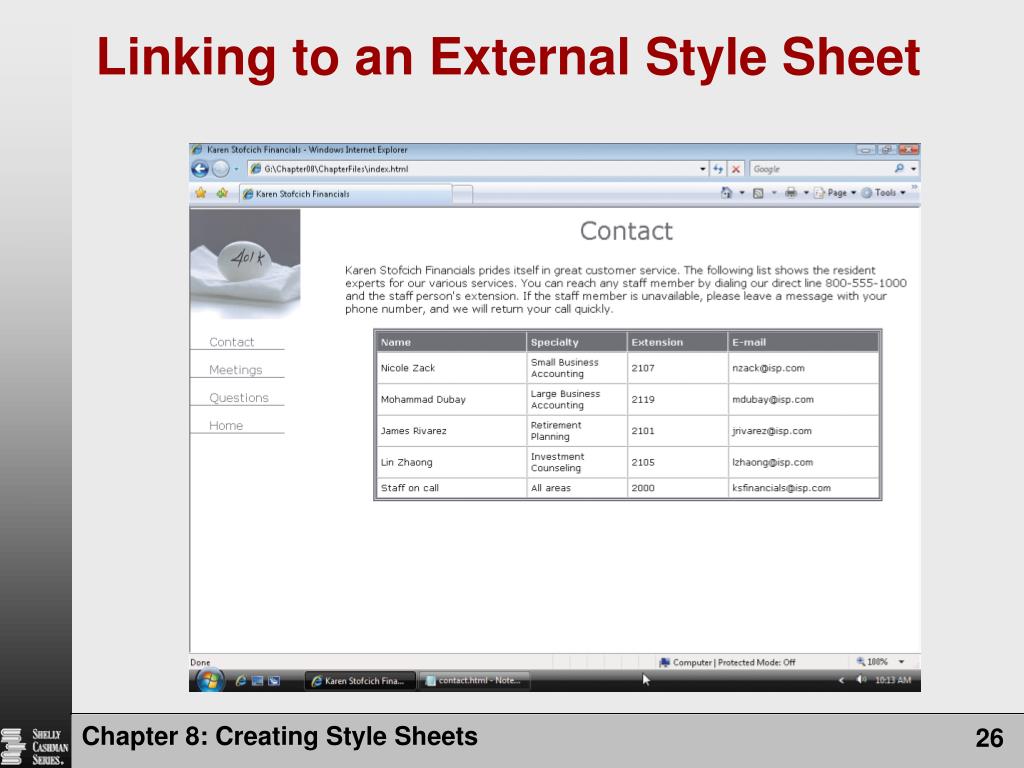This screenshot has width=1024, height=768.
Task: Open the Meetings navigation link
Action: 236,370
